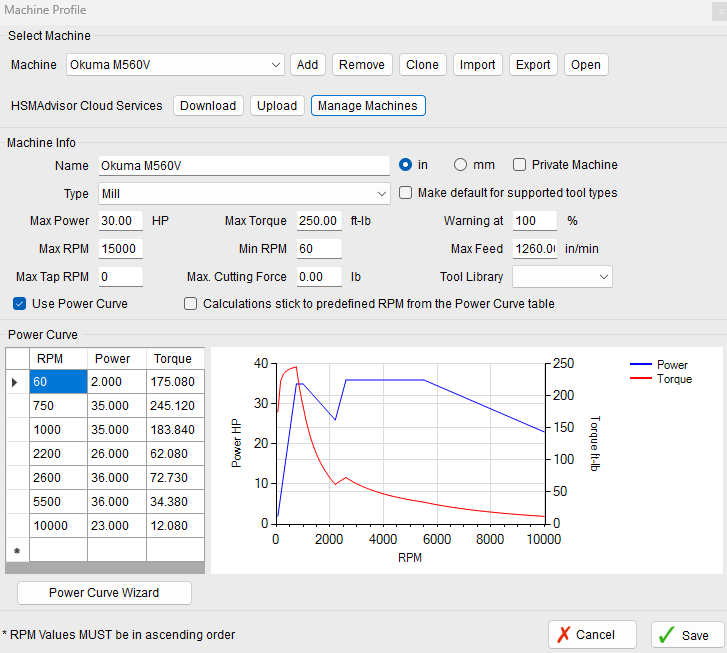
Task: Expand the machine Type dropdown
Action: click(382, 194)
